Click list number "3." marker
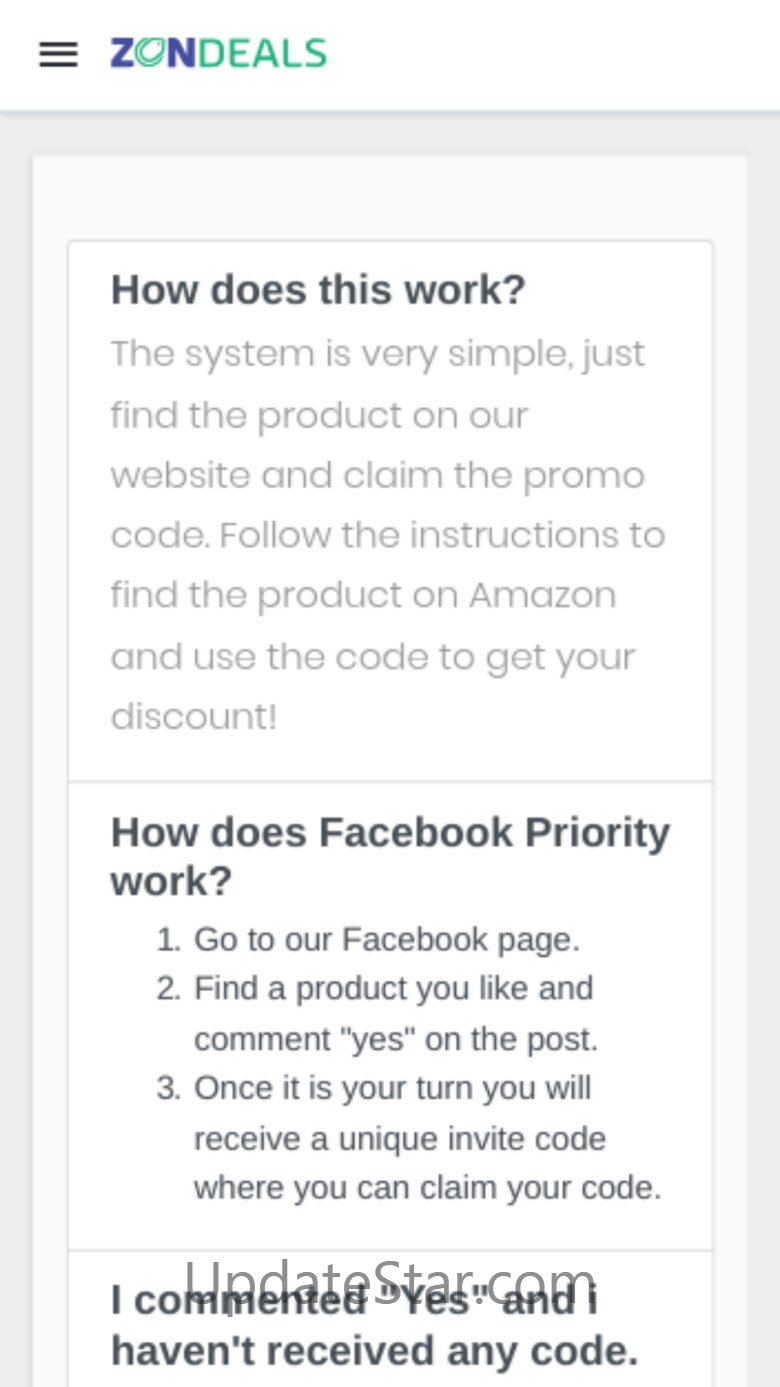This screenshot has height=1387, width=780. click(x=168, y=1088)
